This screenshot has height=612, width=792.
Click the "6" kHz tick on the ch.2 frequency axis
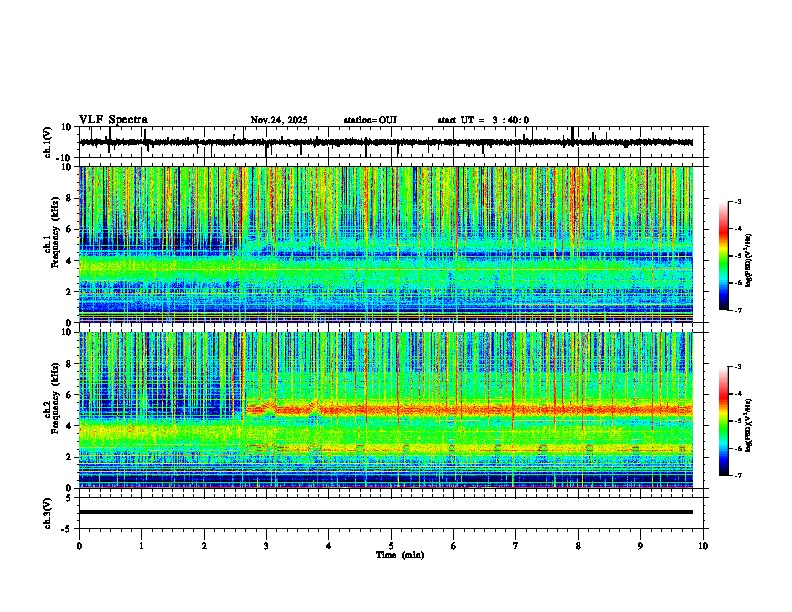(69, 395)
